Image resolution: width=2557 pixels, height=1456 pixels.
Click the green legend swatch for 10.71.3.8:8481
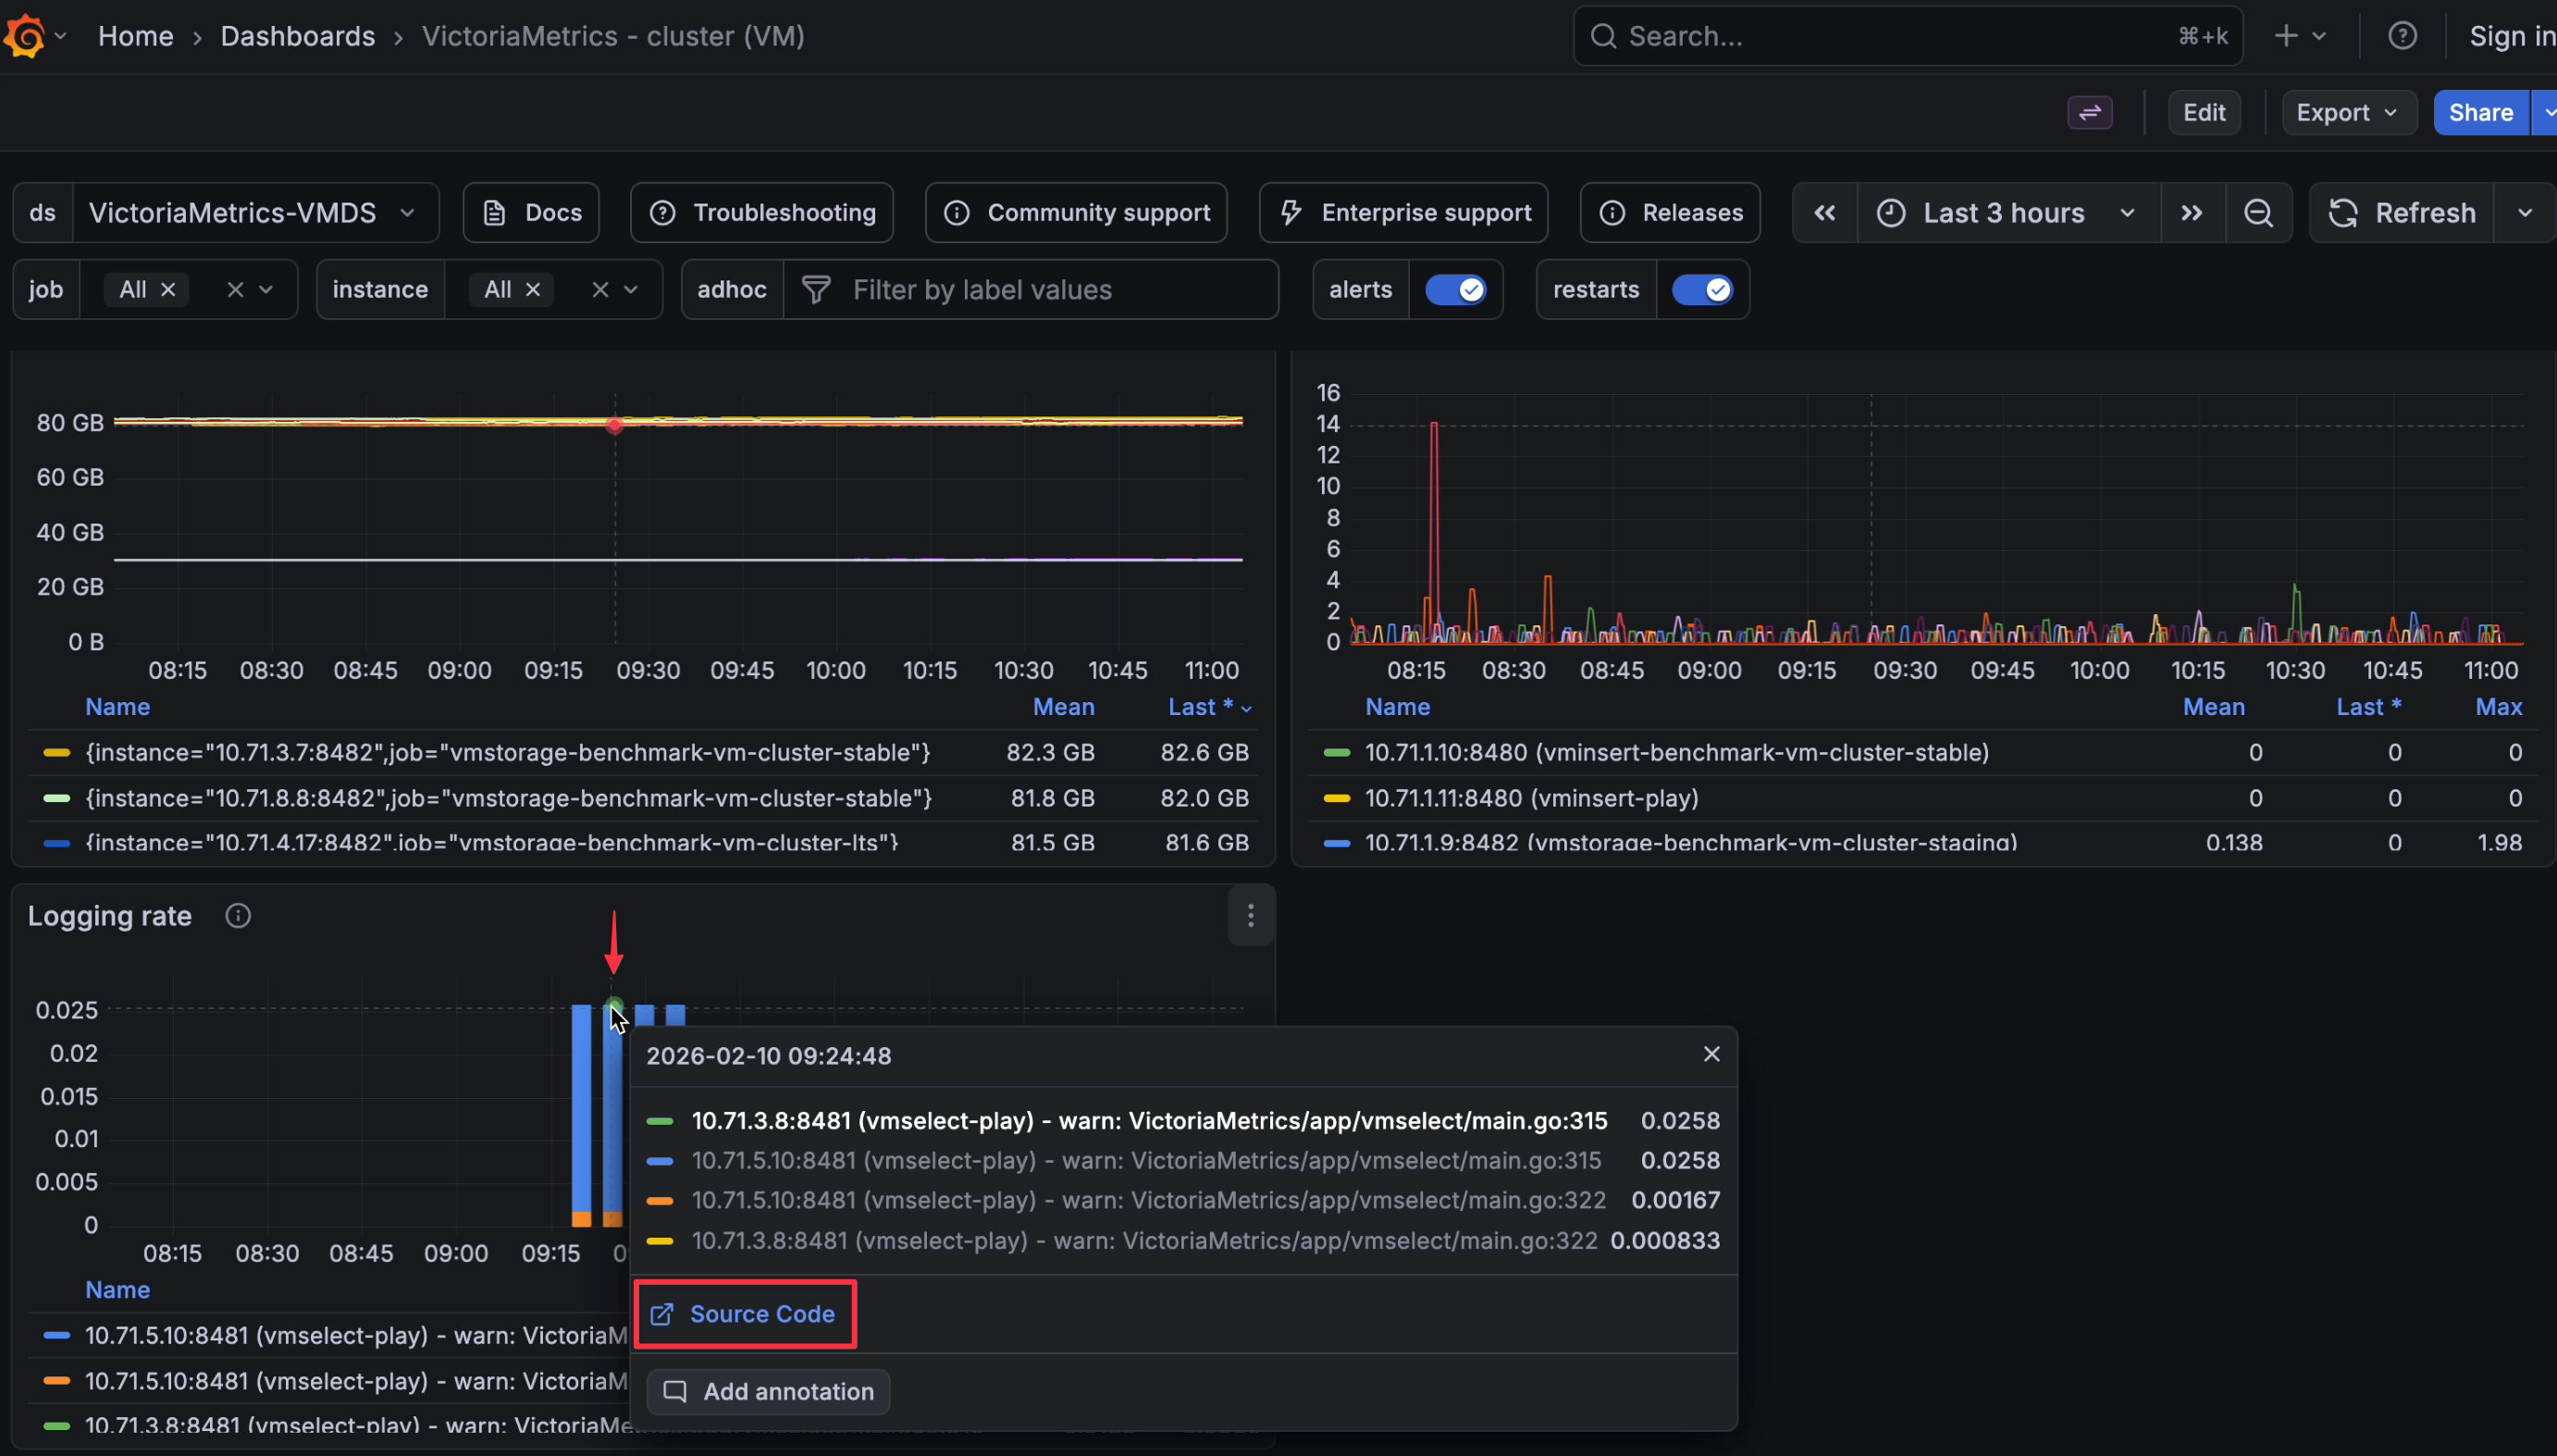pos(660,1120)
